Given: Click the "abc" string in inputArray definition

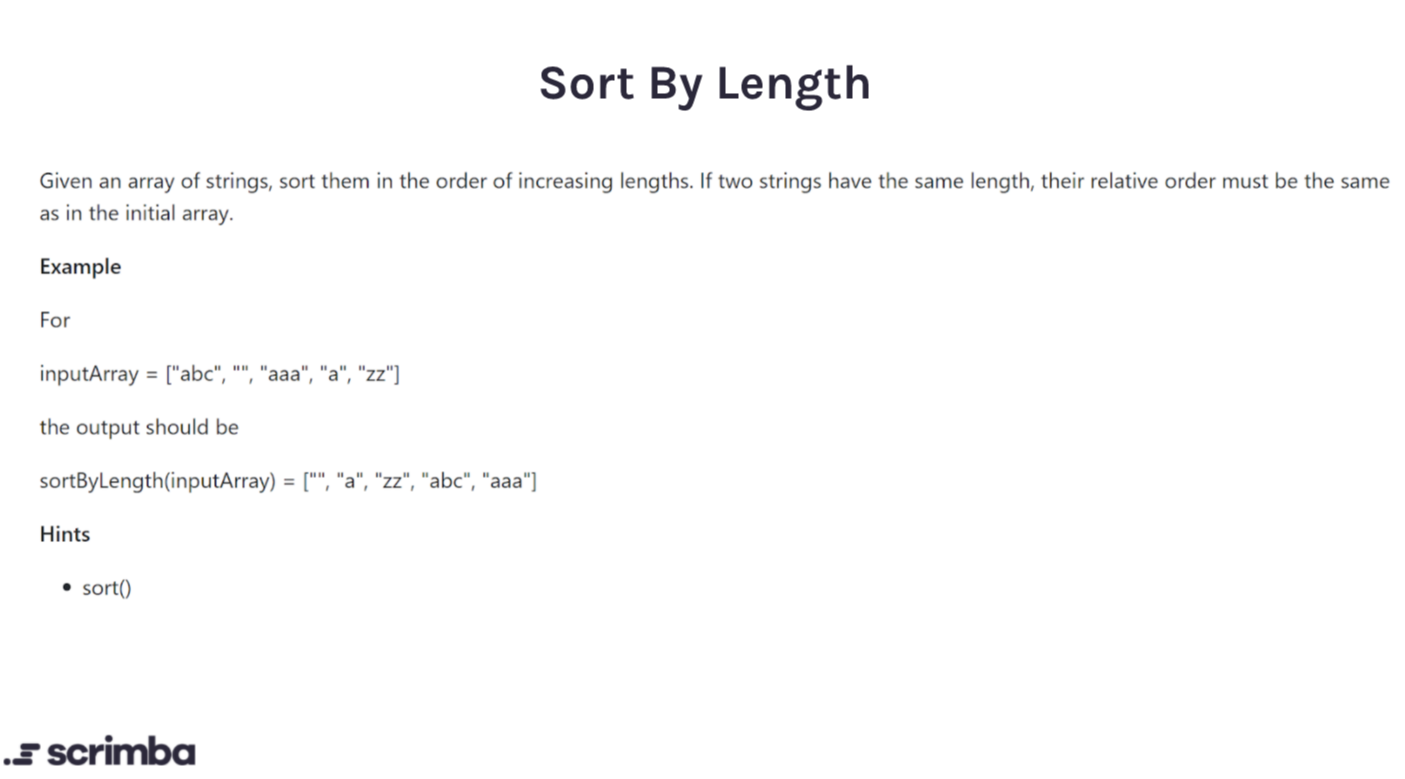Looking at the screenshot, I should pyautogui.click(x=196, y=374).
